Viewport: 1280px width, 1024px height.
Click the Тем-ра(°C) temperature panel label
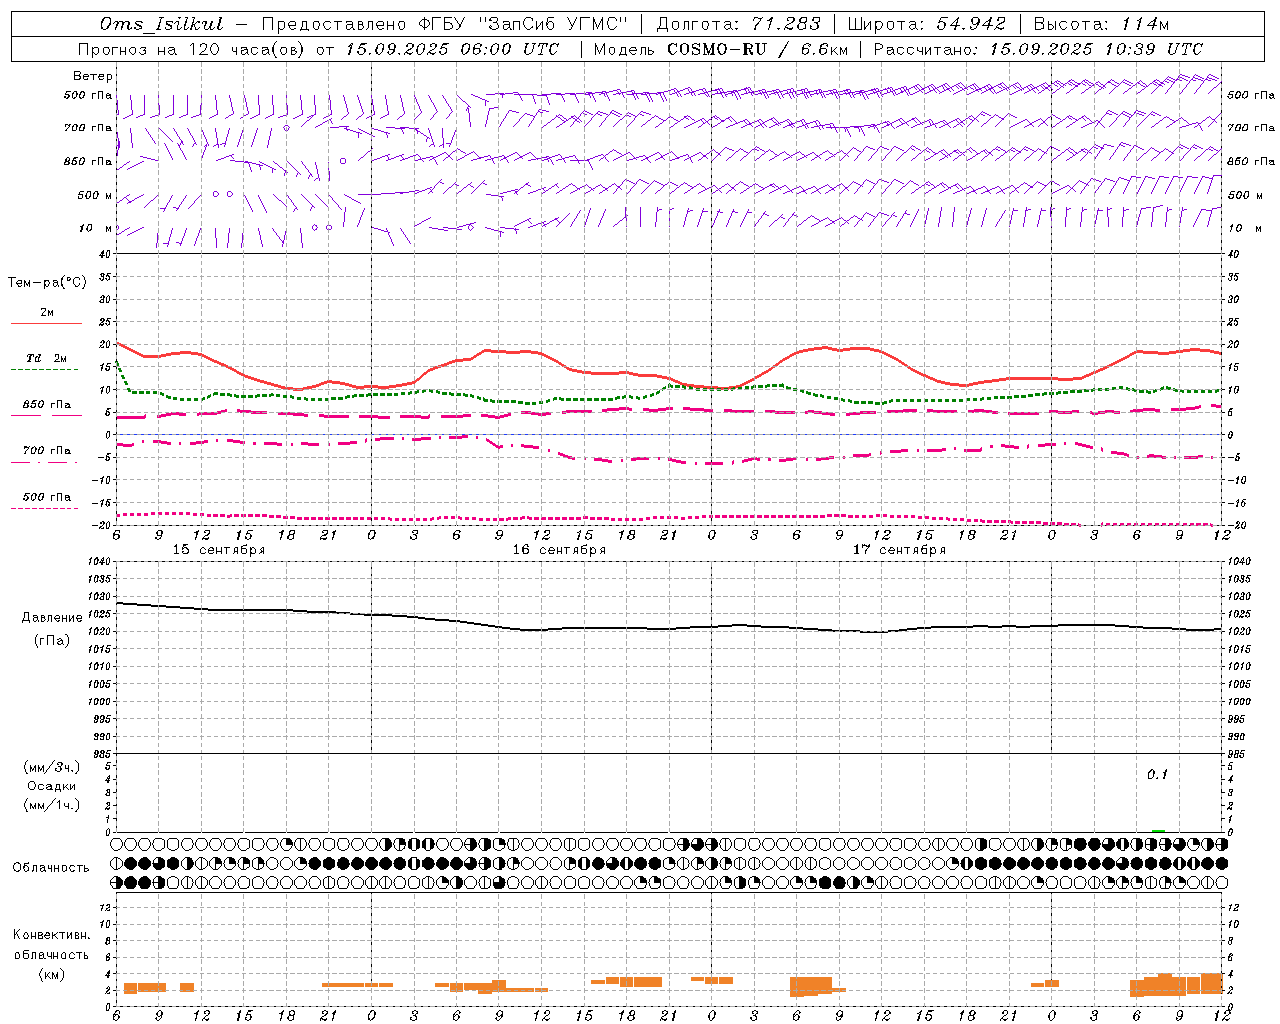(x=47, y=283)
